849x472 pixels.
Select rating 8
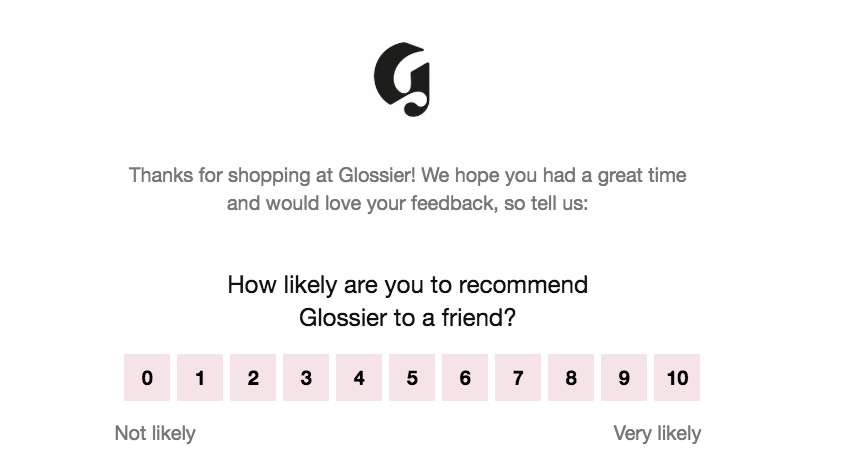pos(571,378)
